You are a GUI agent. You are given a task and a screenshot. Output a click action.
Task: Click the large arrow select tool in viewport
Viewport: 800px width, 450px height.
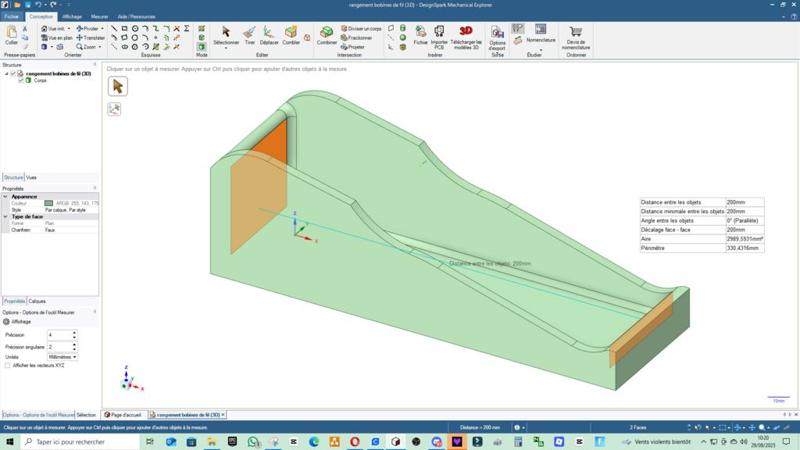118,86
